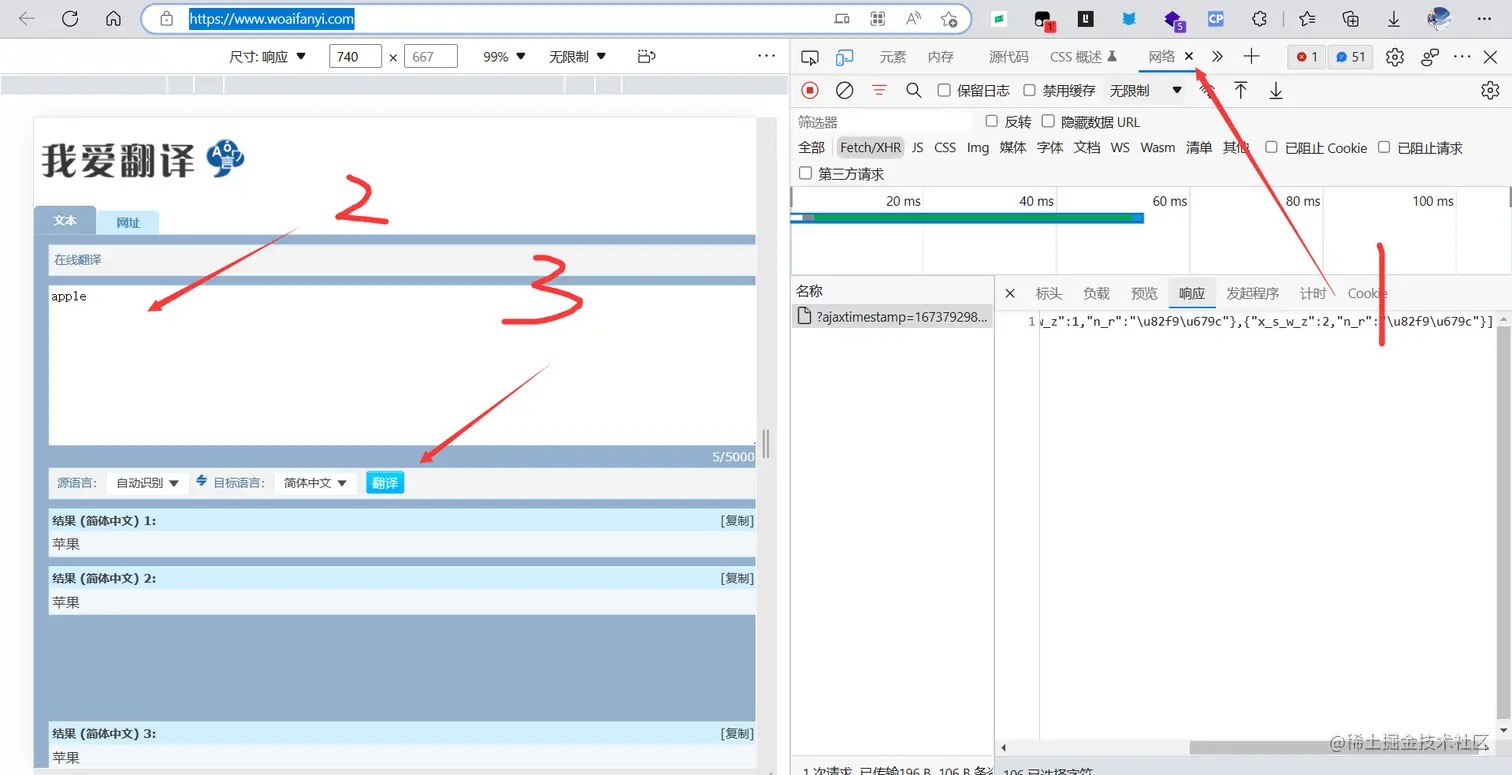The height and width of the screenshot is (775, 1512).
Task: Add a new DevTools tool plus icon
Action: [x=1251, y=57]
